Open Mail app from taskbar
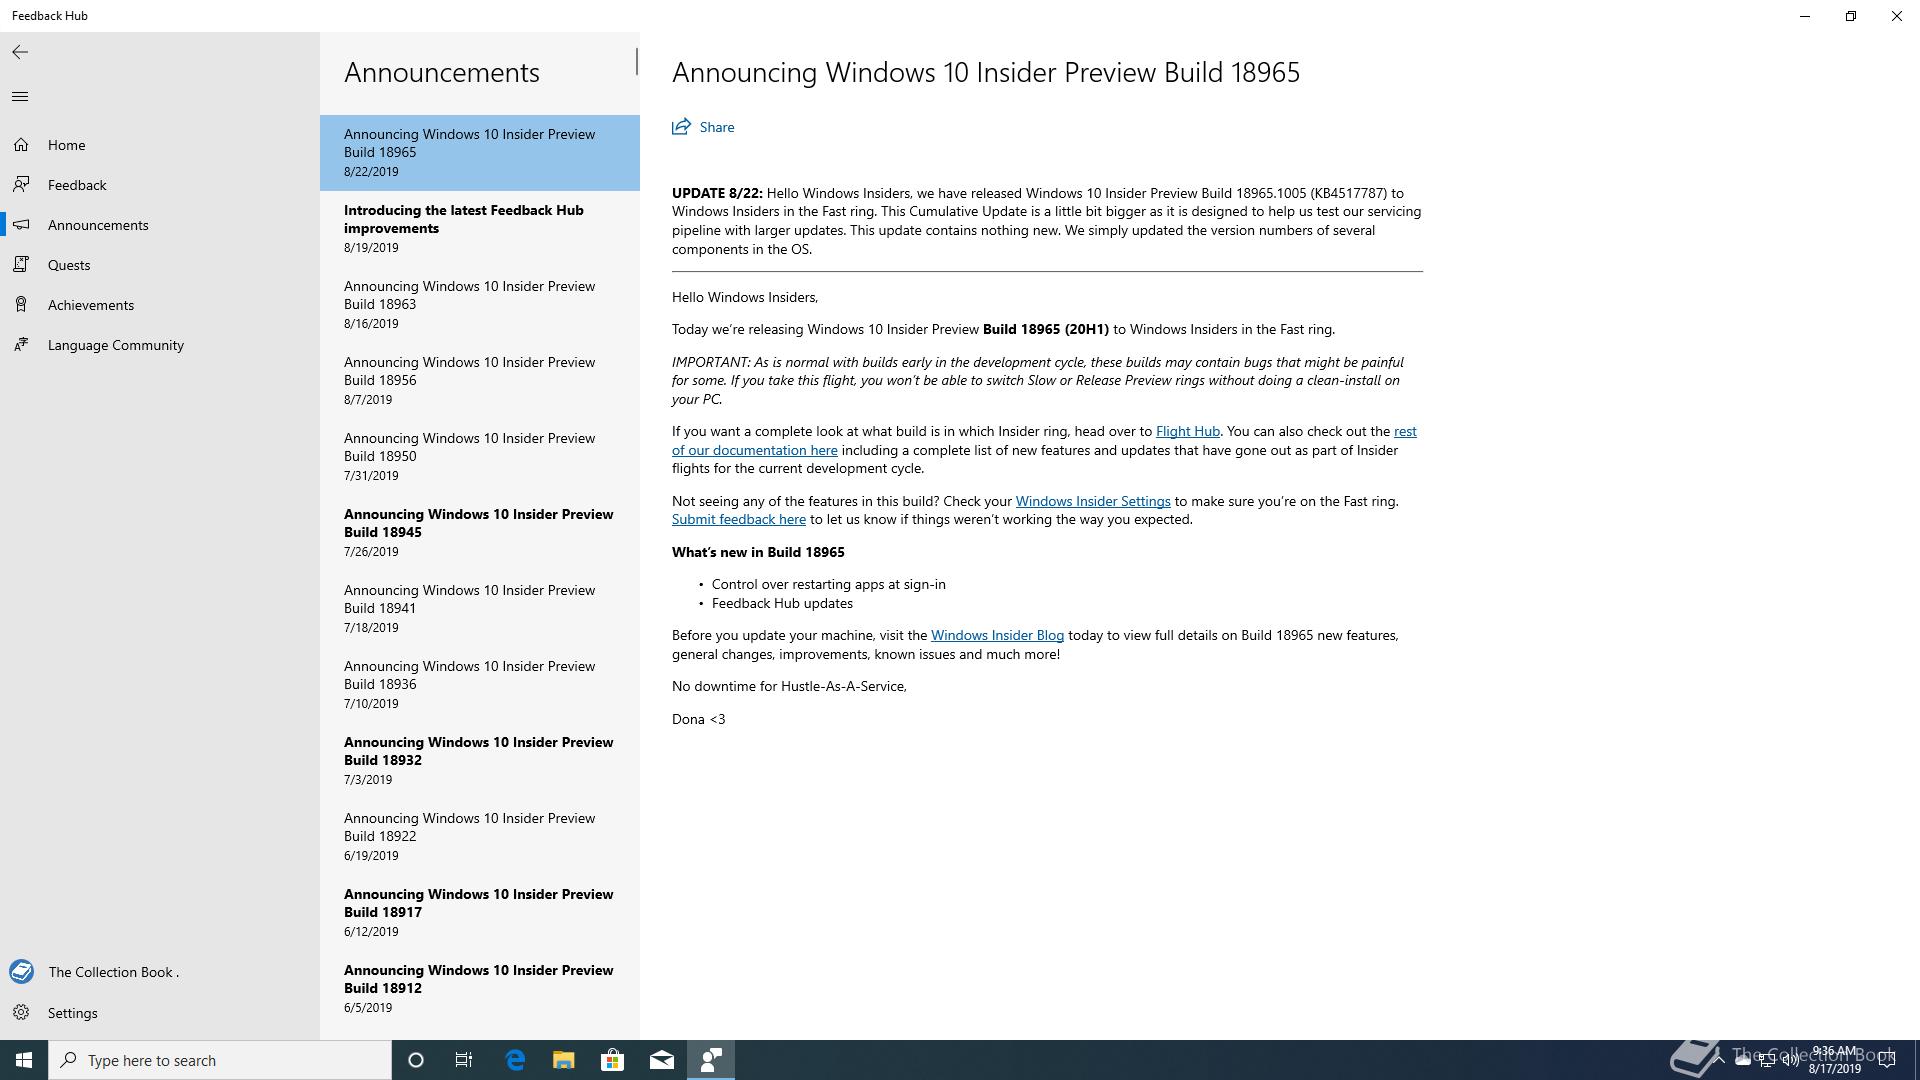1920x1080 pixels. [x=662, y=1060]
